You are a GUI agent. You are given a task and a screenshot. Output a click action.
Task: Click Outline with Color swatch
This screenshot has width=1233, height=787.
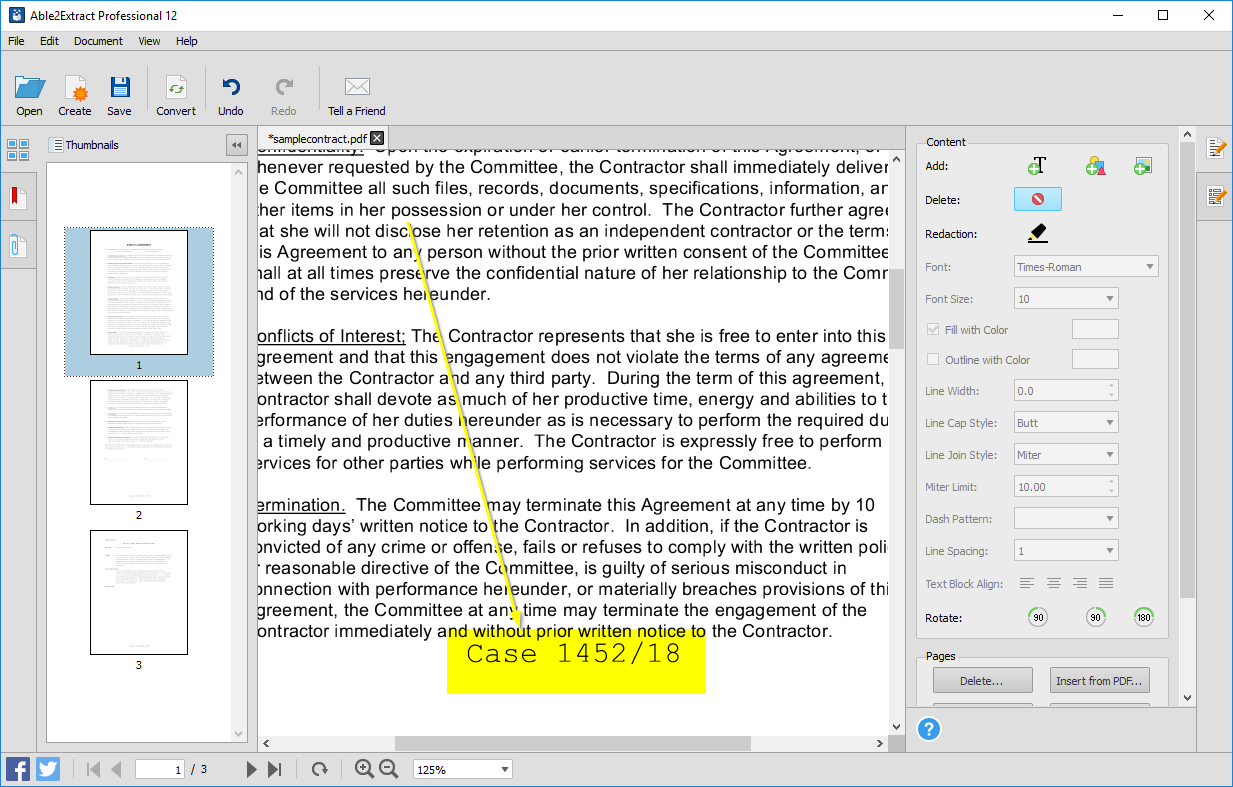tap(1095, 359)
